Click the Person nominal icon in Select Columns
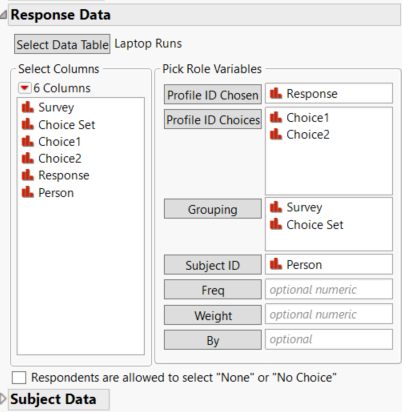The height and width of the screenshot is (412, 402). point(28,192)
